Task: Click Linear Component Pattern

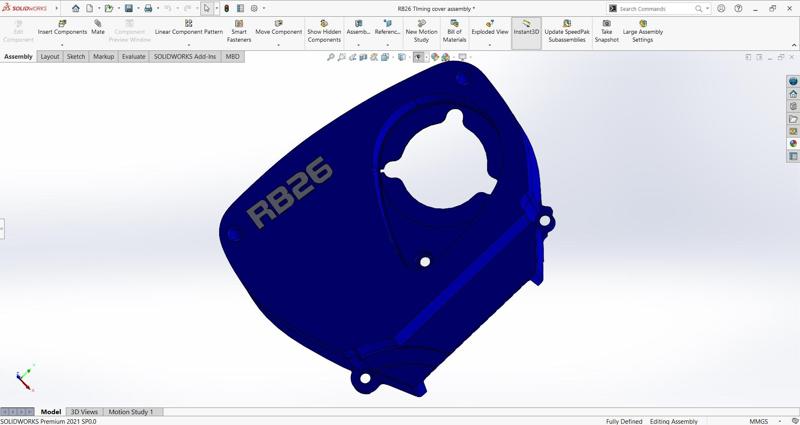Action: pyautogui.click(x=189, y=28)
